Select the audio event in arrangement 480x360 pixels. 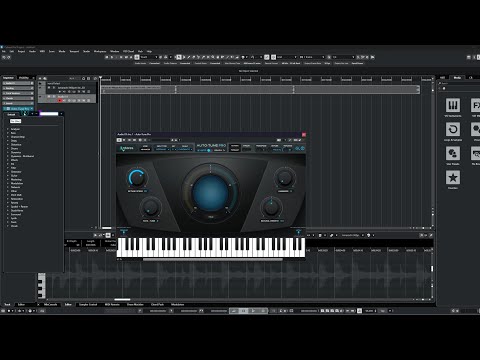260,89
